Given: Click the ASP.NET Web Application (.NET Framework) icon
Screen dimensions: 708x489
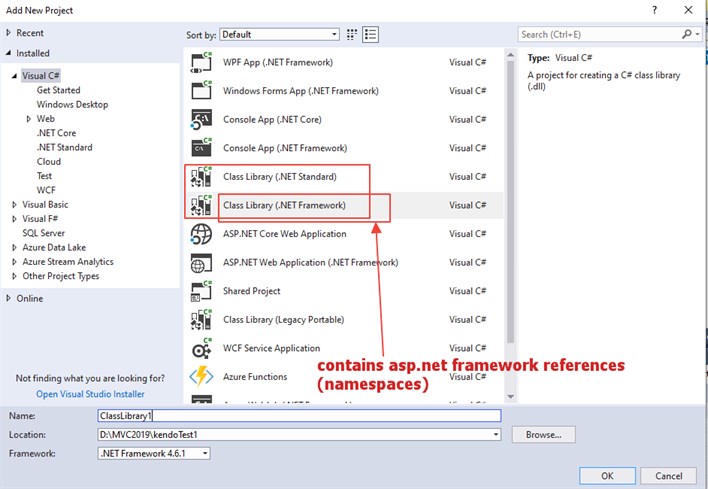Looking at the screenshot, I should tap(201, 262).
